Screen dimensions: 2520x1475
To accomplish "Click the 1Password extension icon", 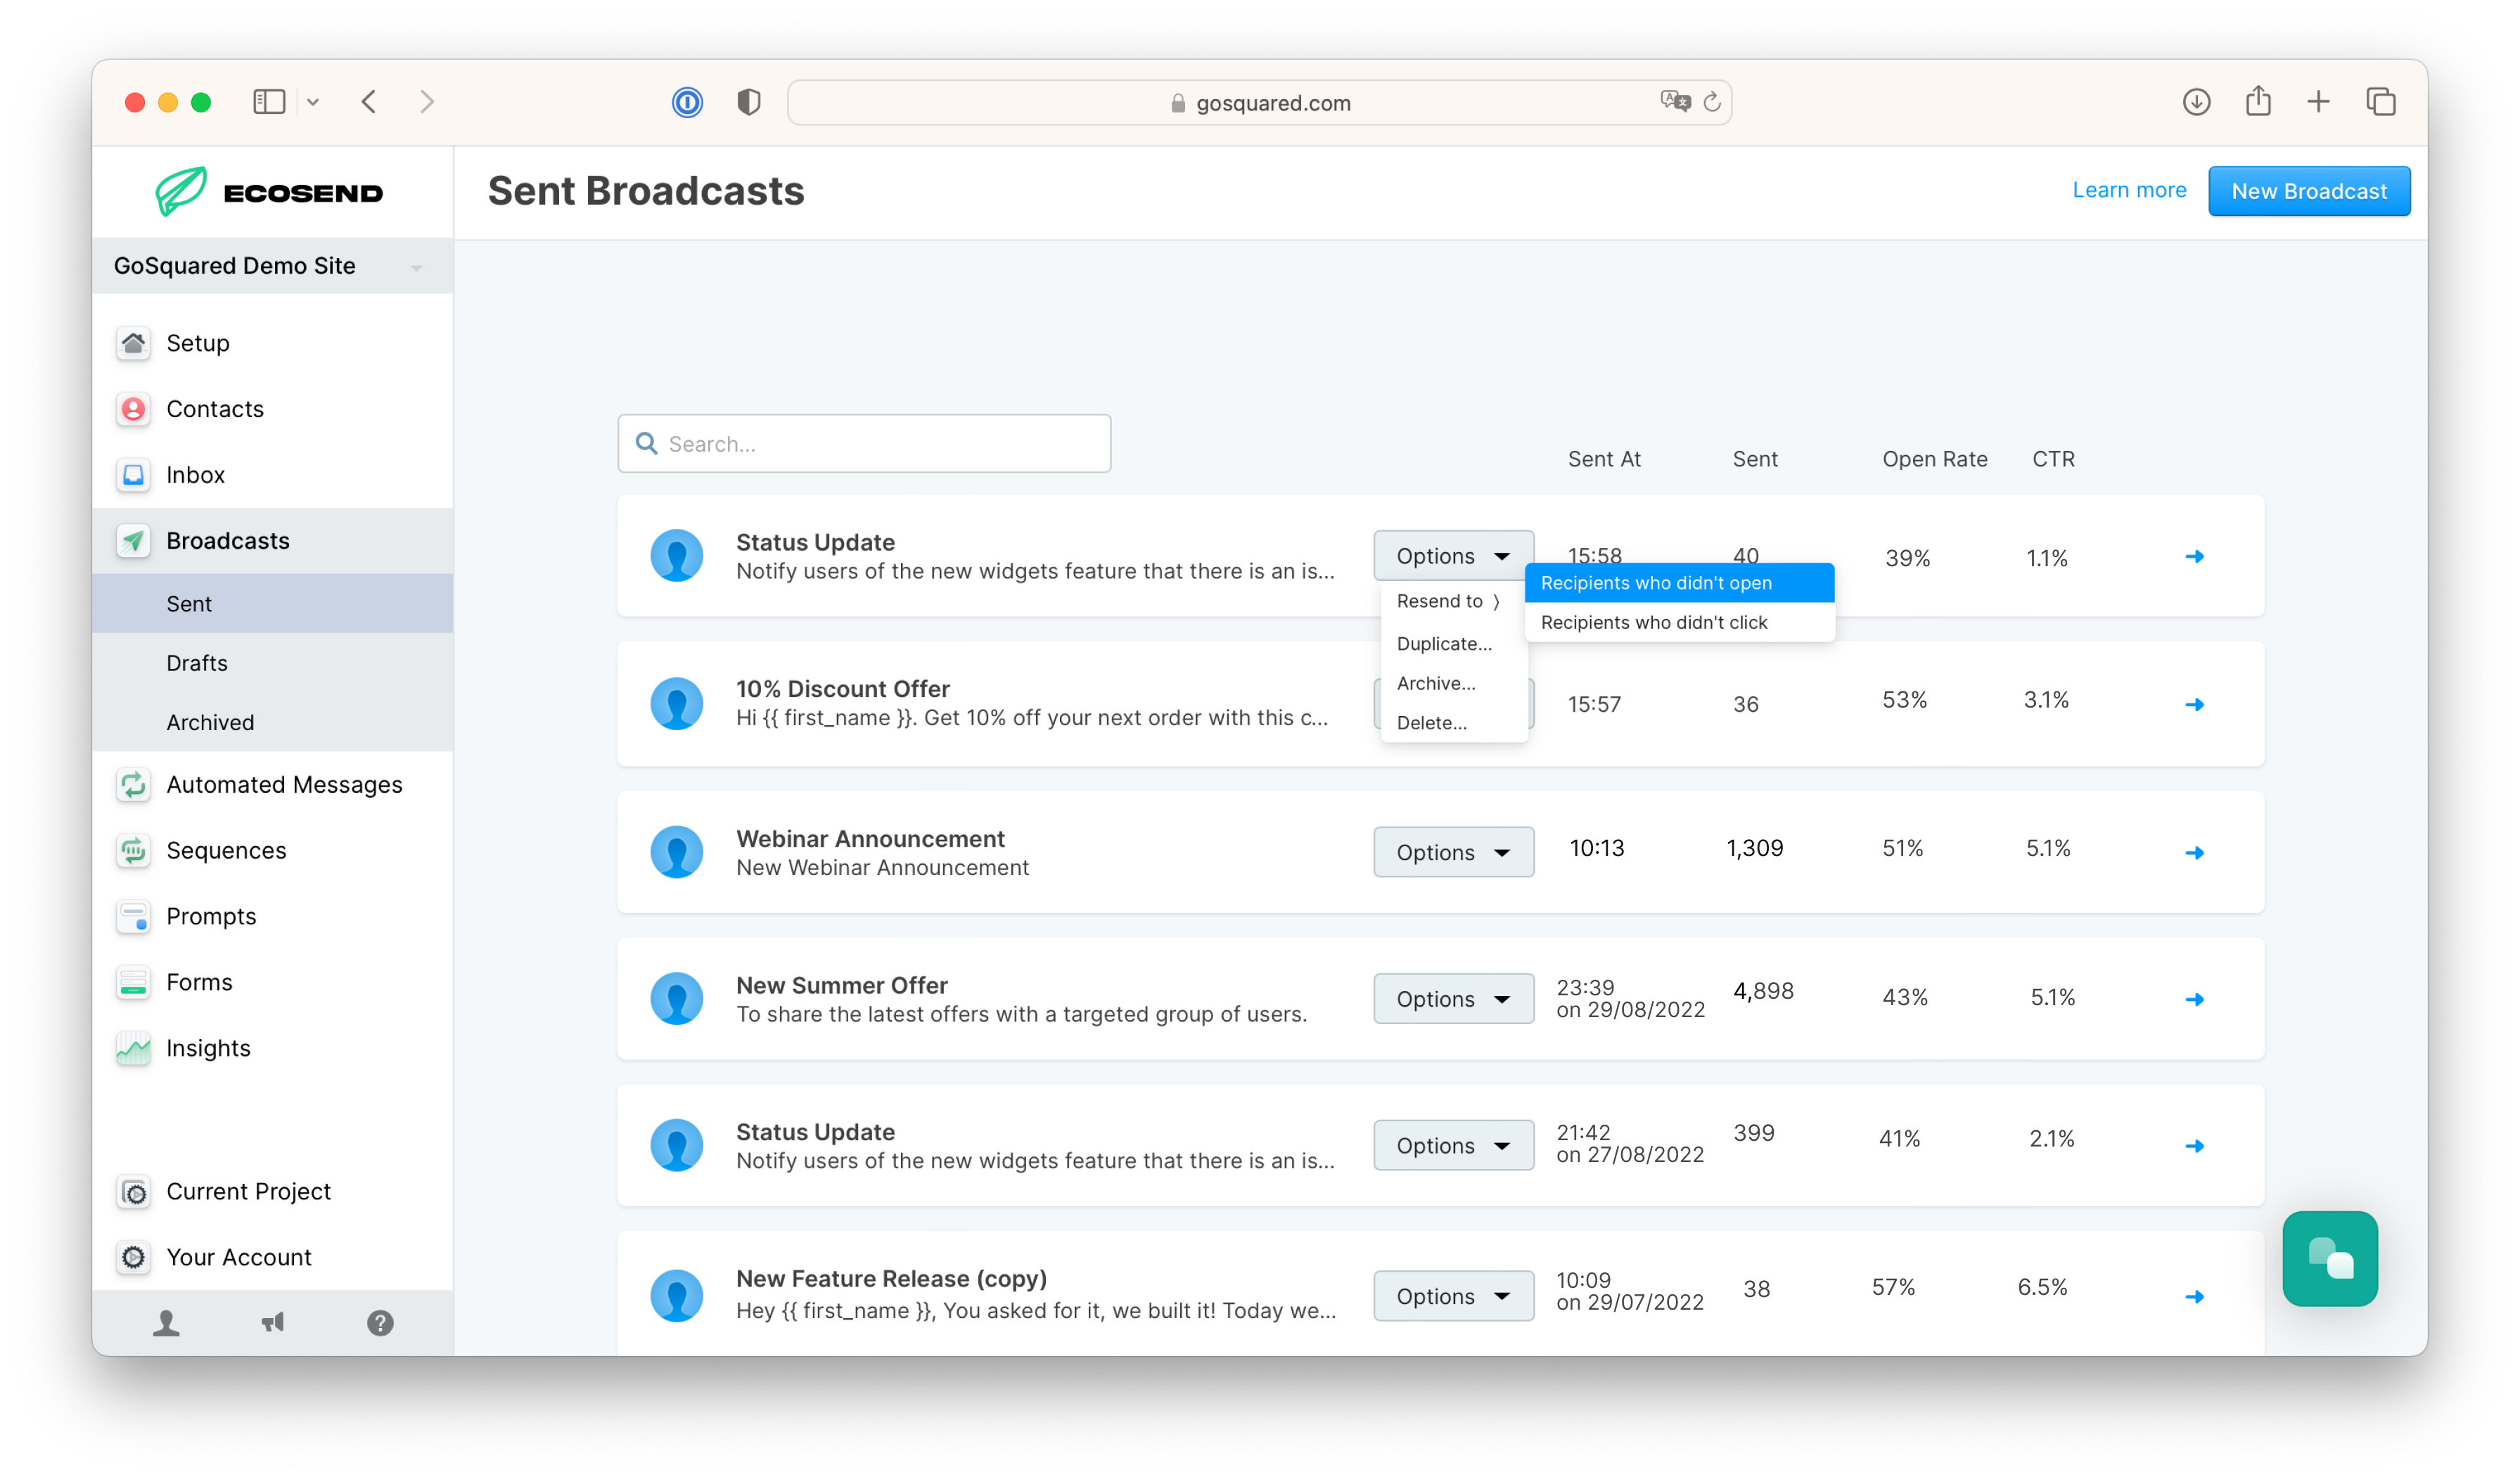I will [687, 102].
